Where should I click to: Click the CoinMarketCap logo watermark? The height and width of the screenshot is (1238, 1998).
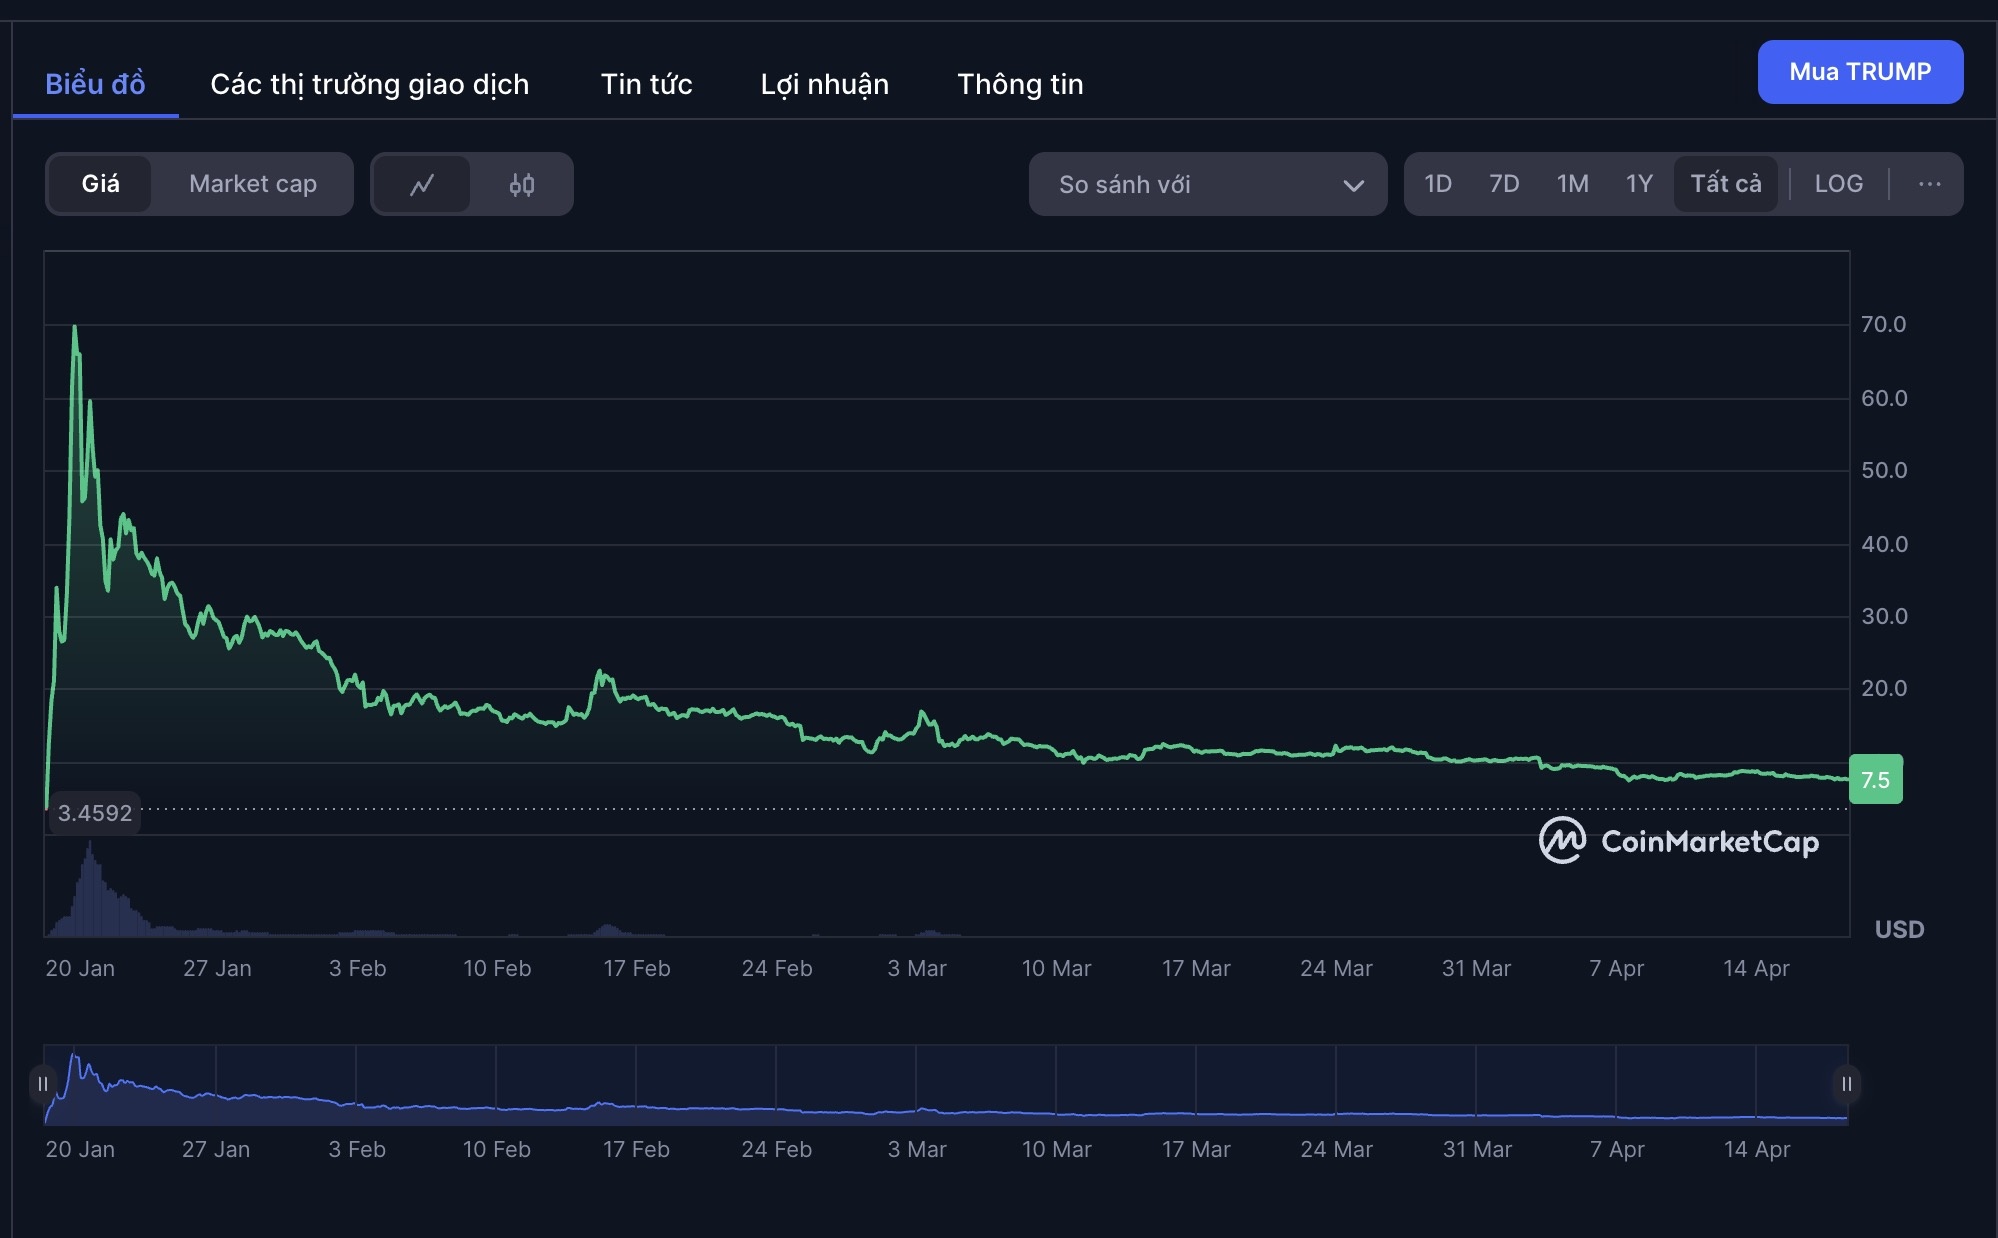click(1679, 841)
